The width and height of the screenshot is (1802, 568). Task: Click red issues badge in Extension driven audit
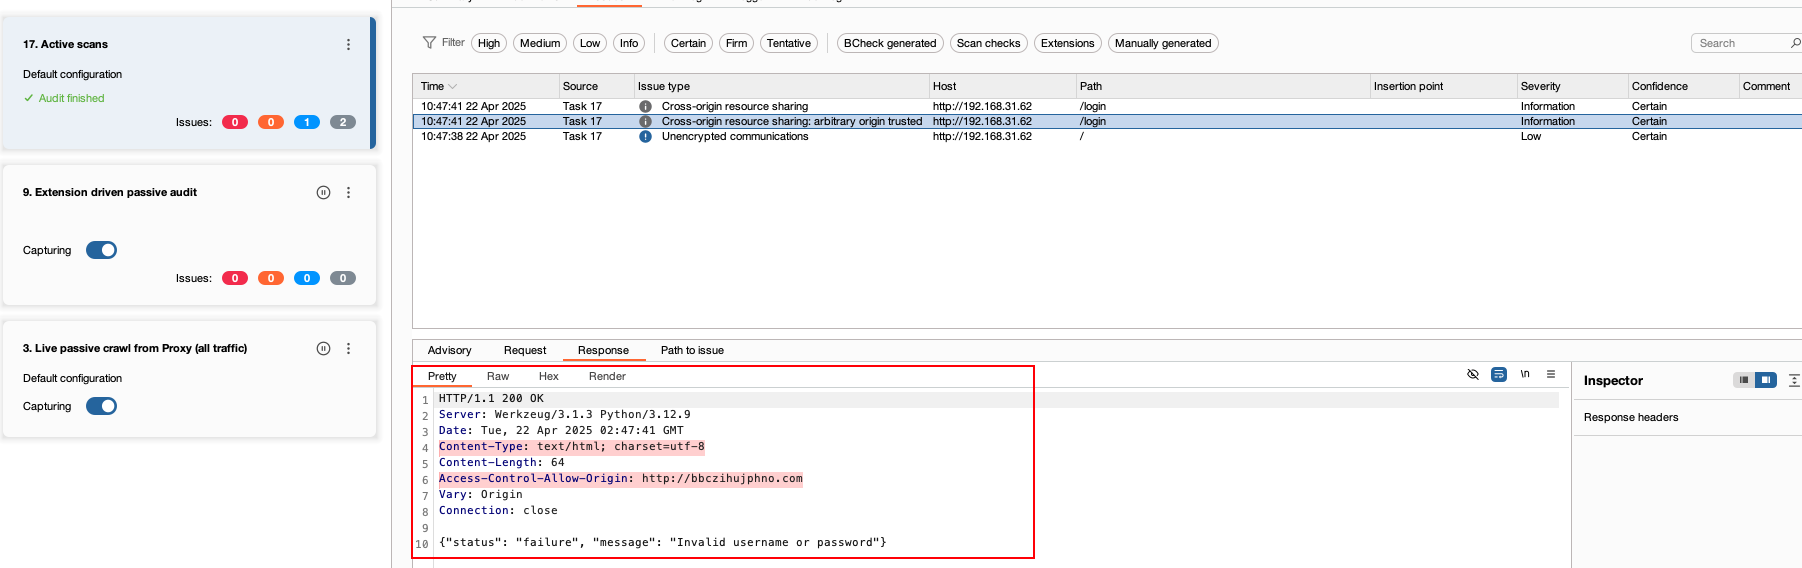click(235, 278)
